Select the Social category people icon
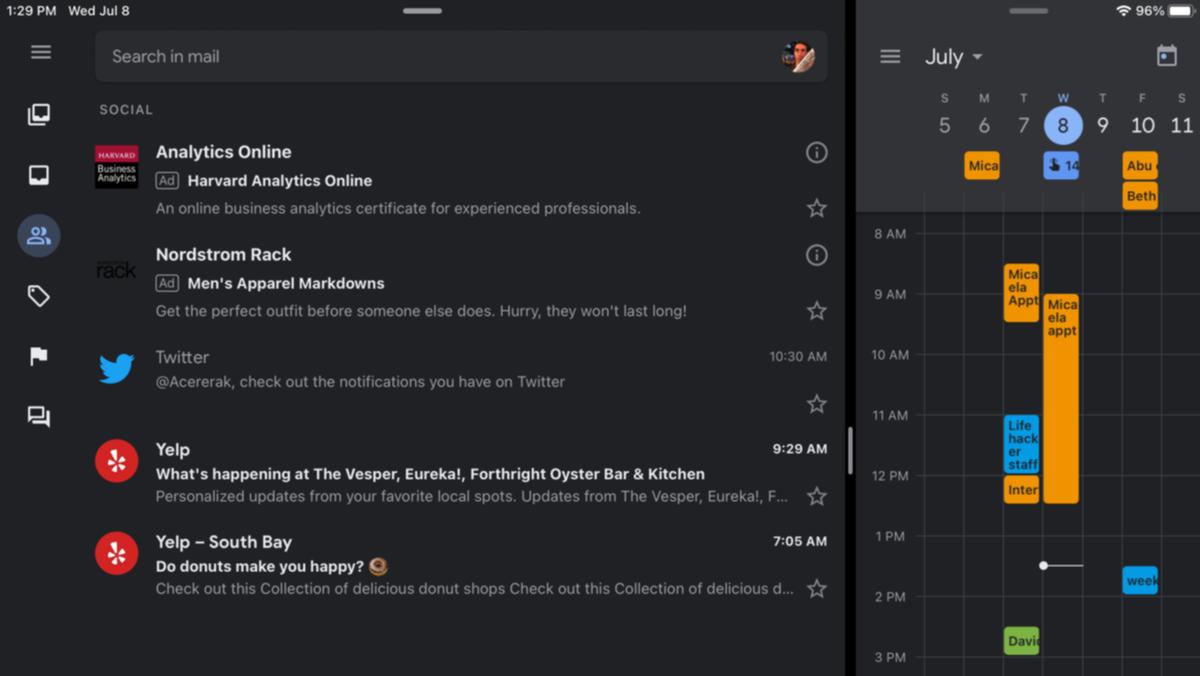Viewport: 1200px width, 676px height. click(x=39, y=236)
